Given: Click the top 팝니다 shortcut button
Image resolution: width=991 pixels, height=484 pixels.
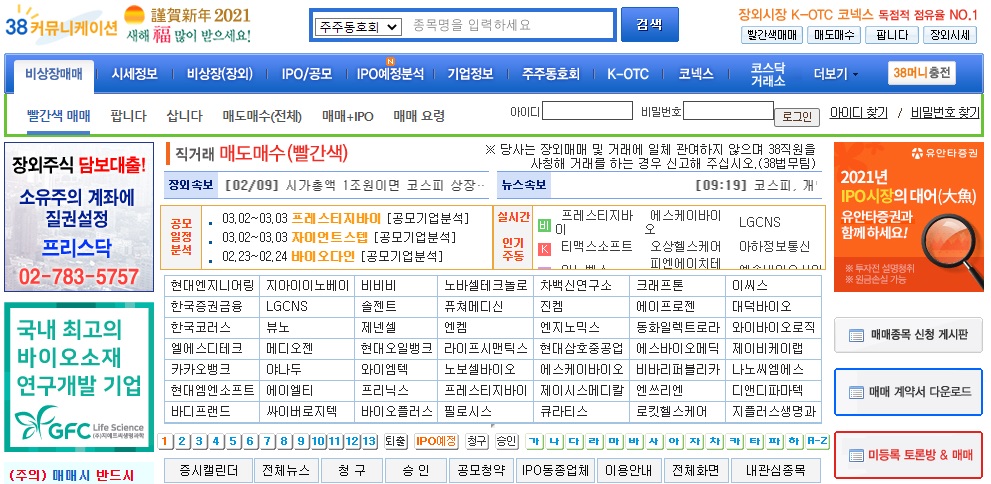Looking at the screenshot, I should [x=892, y=35].
